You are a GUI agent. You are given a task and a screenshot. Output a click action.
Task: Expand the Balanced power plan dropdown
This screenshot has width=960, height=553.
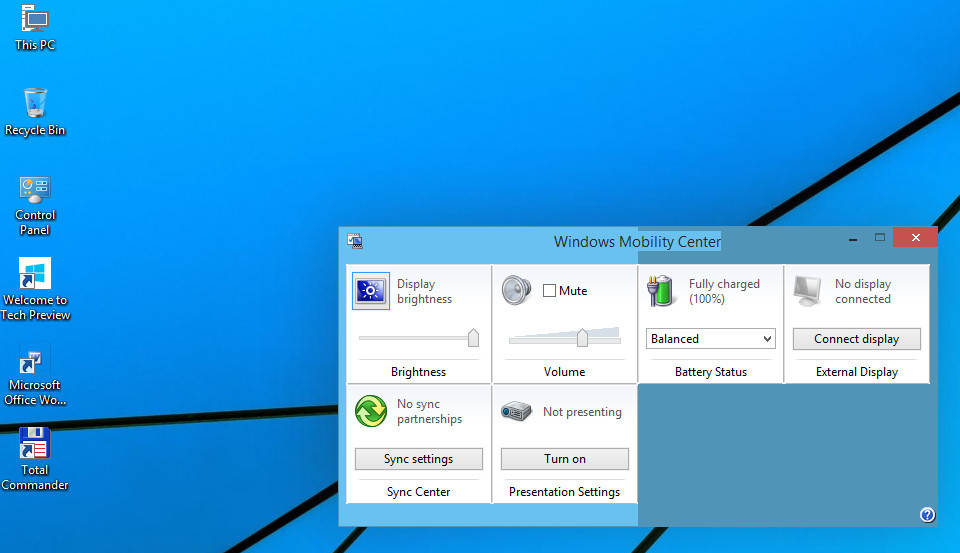click(x=710, y=339)
